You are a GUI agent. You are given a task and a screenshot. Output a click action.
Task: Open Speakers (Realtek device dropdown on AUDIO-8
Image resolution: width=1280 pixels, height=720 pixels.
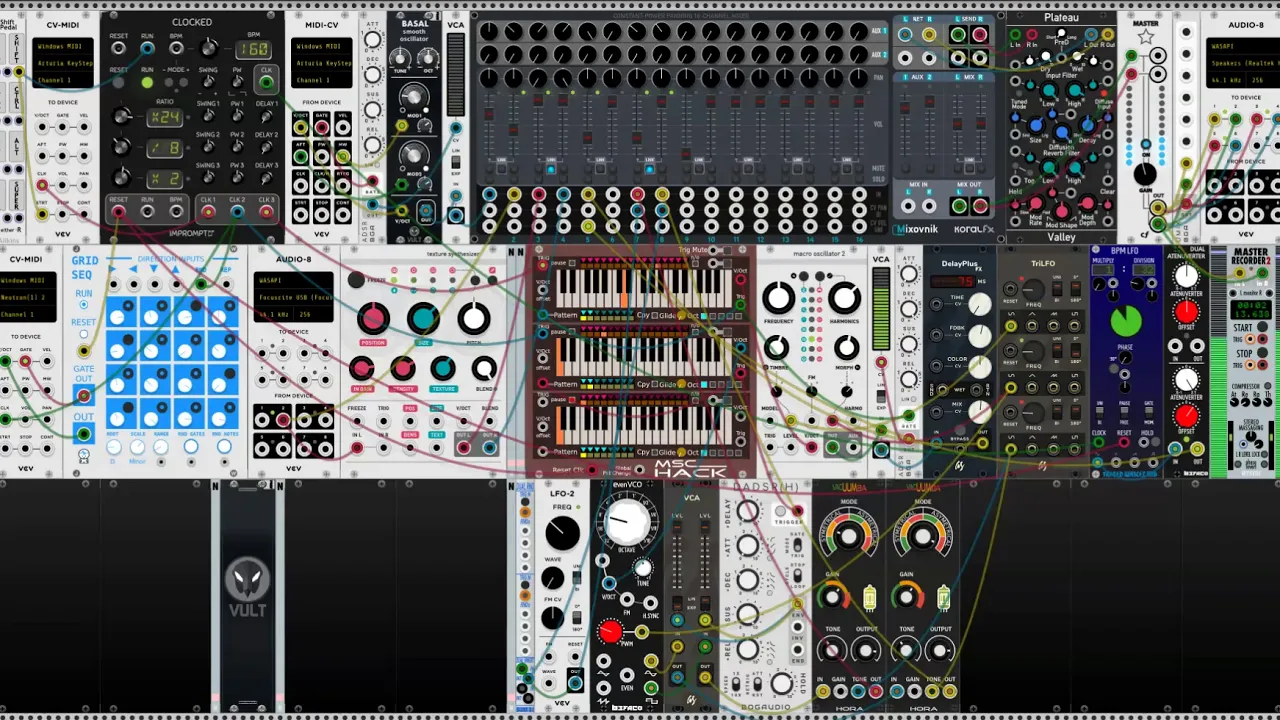pos(1244,63)
